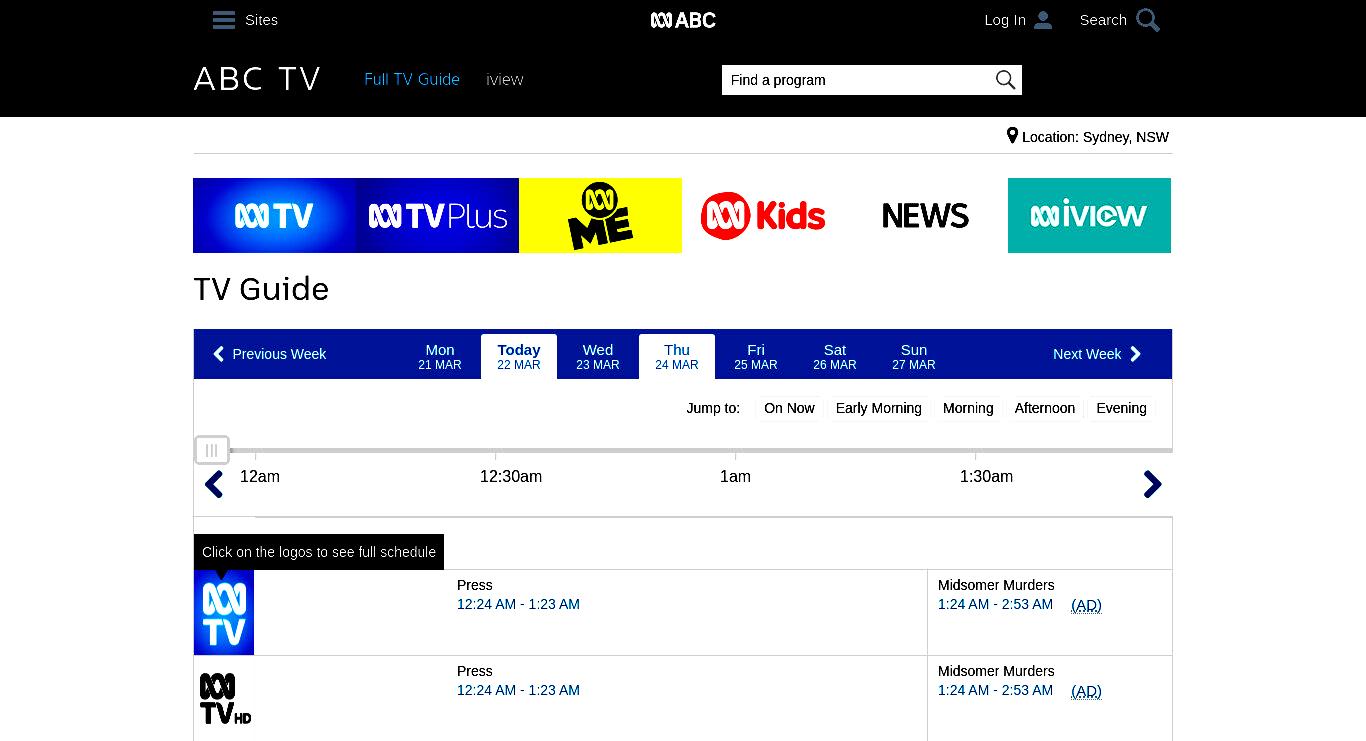This screenshot has width=1366, height=741.
Task: Open the ABC TV Plus channel banner
Action: click(x=437, y=215)
